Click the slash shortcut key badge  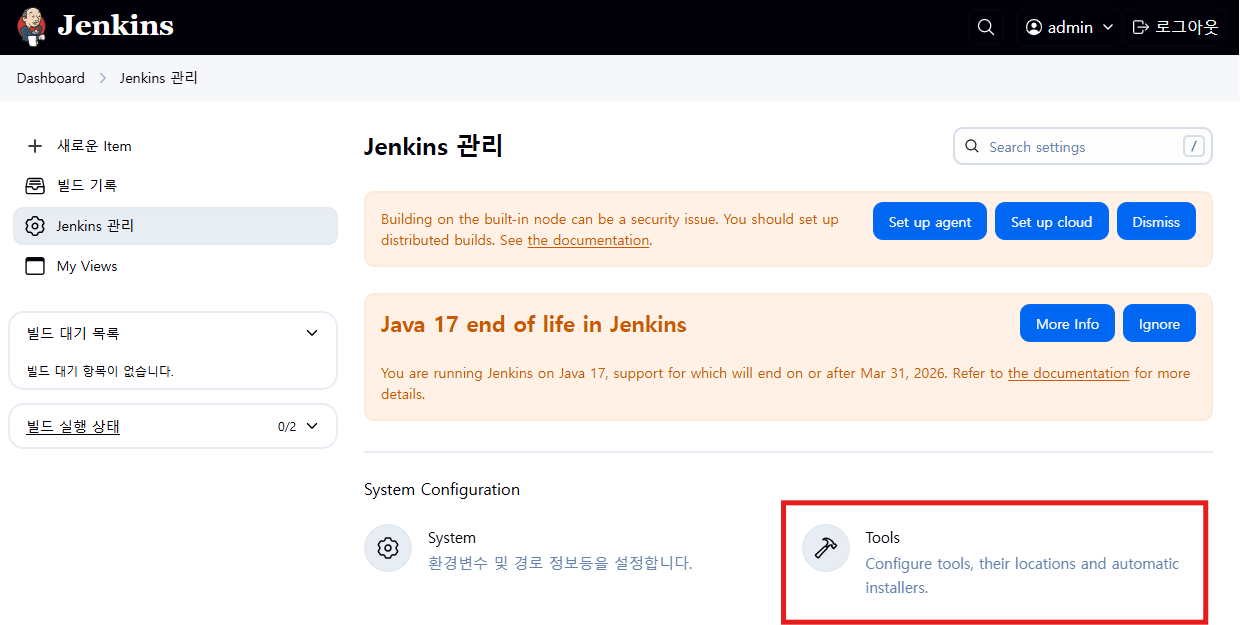pos(1193,146)
